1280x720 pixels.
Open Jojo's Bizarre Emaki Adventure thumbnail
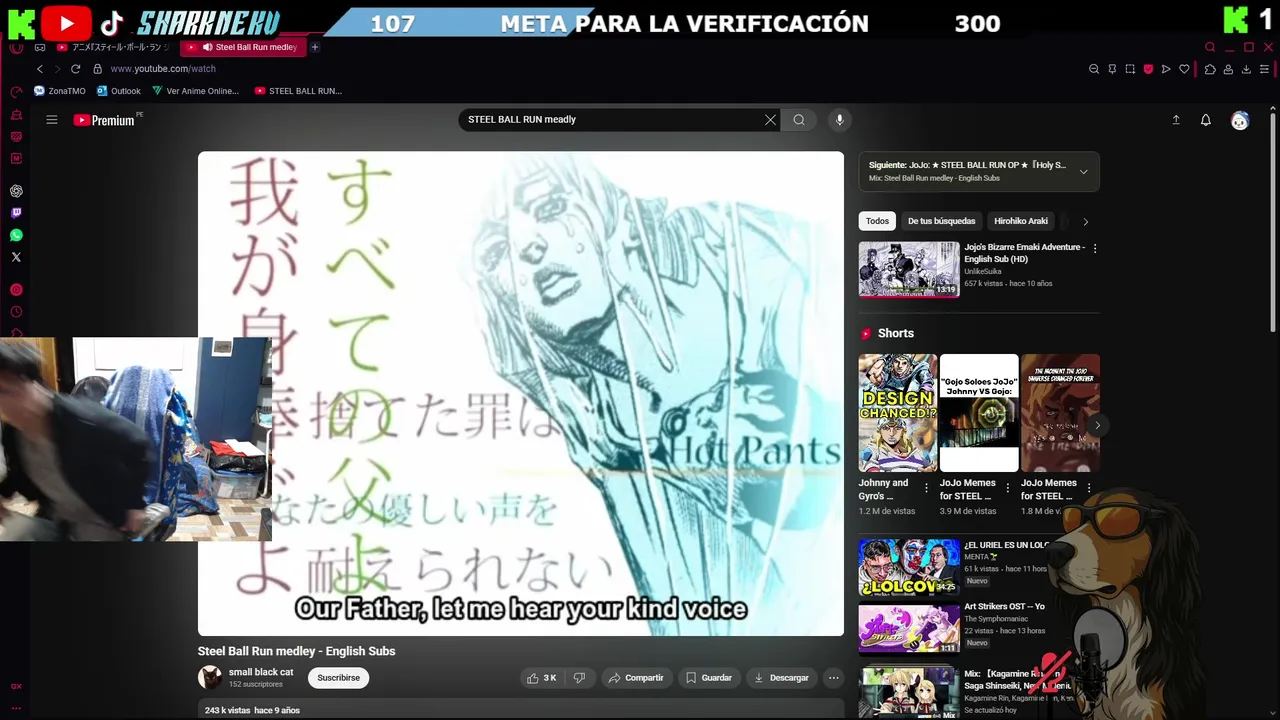pyautogui.click(x=909, y=269)
